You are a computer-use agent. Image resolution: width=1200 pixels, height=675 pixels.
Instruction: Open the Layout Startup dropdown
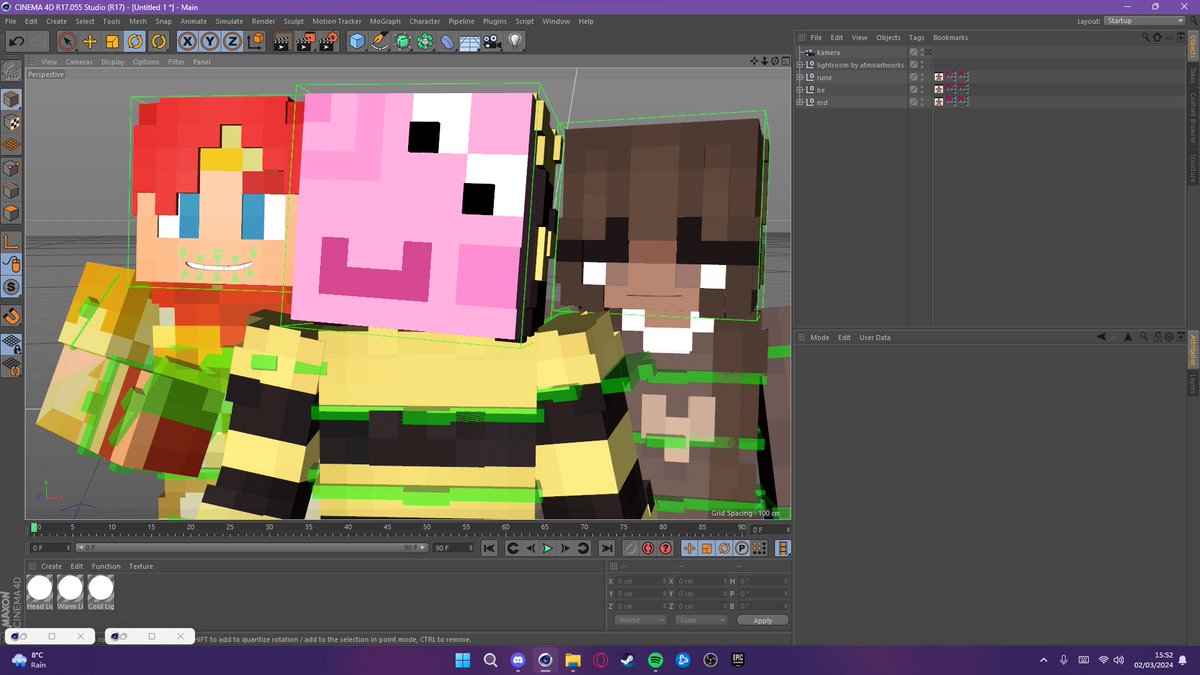[x=1144, y=21]
